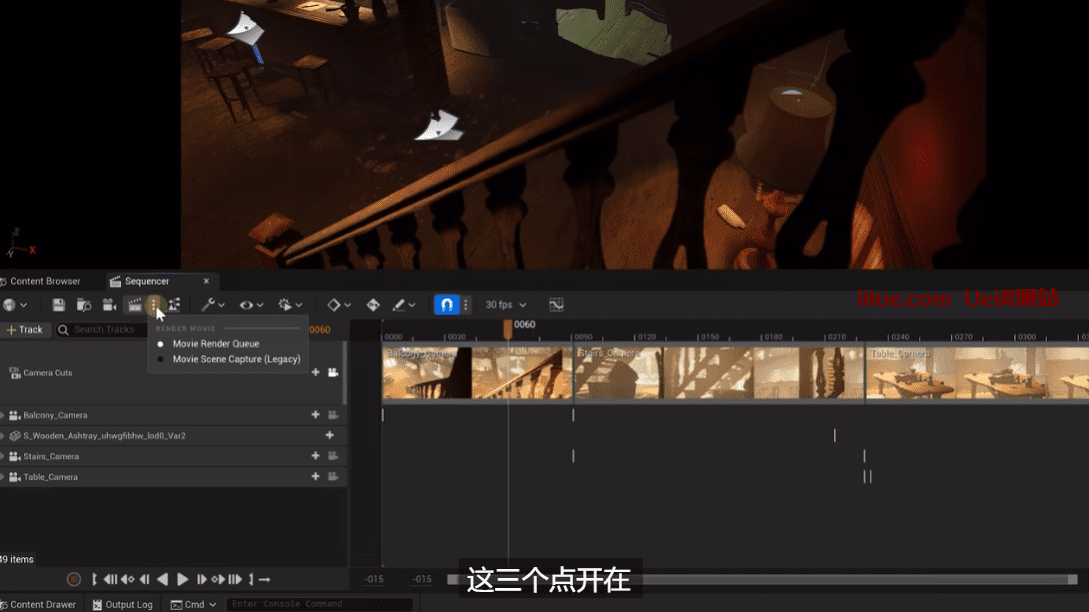Click the Find in Content Browser icon

click(84, 305)
